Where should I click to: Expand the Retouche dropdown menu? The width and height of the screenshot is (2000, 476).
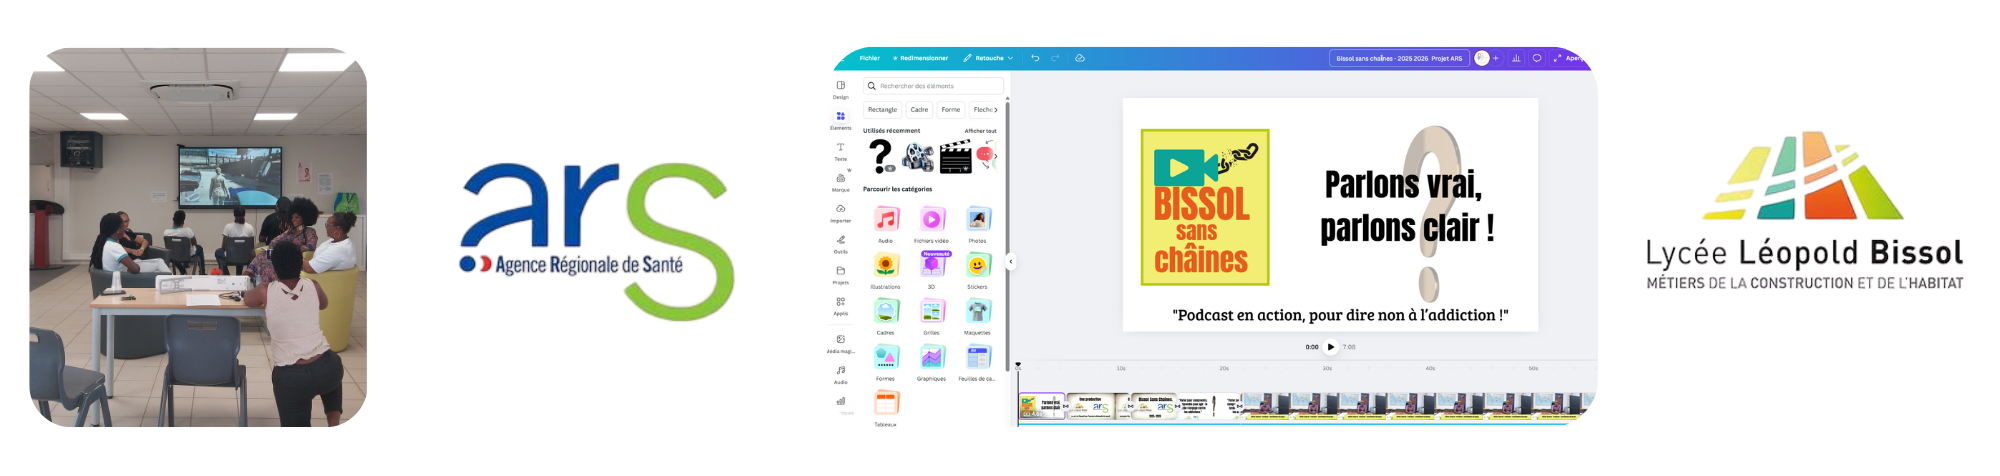(x=988, y=58)
